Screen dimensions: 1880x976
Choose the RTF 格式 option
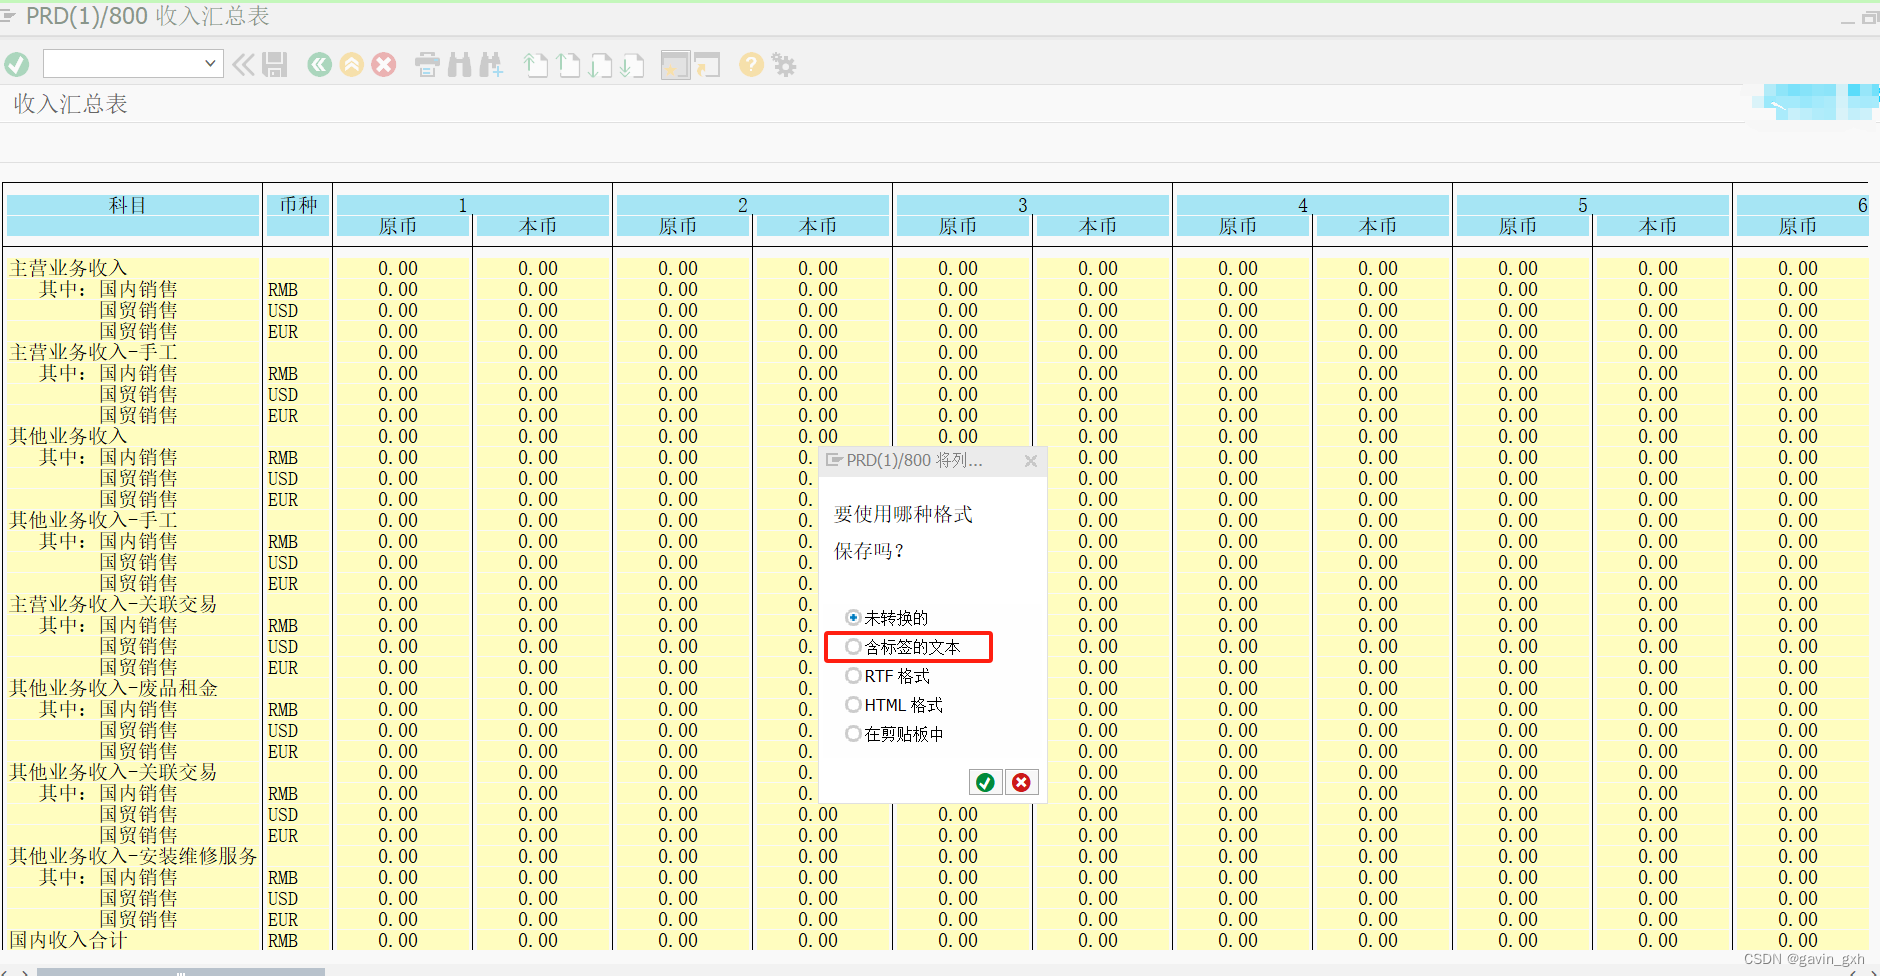(854, 675)
